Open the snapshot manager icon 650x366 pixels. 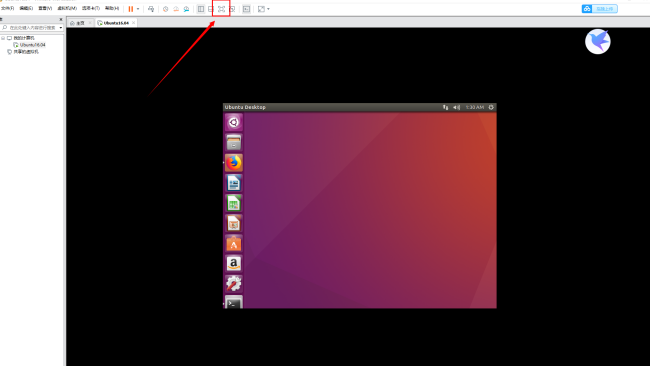(x=187, y=9)
